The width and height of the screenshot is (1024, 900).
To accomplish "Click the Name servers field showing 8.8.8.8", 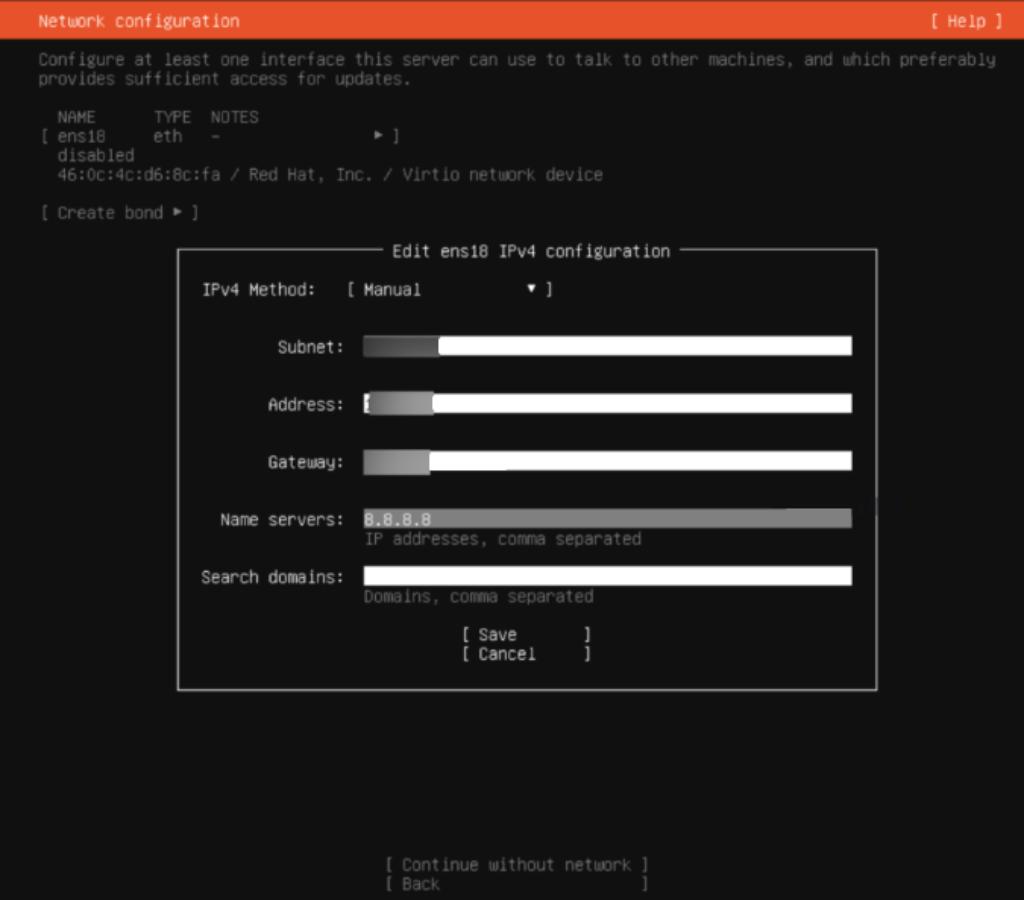I will click(607, 518).
